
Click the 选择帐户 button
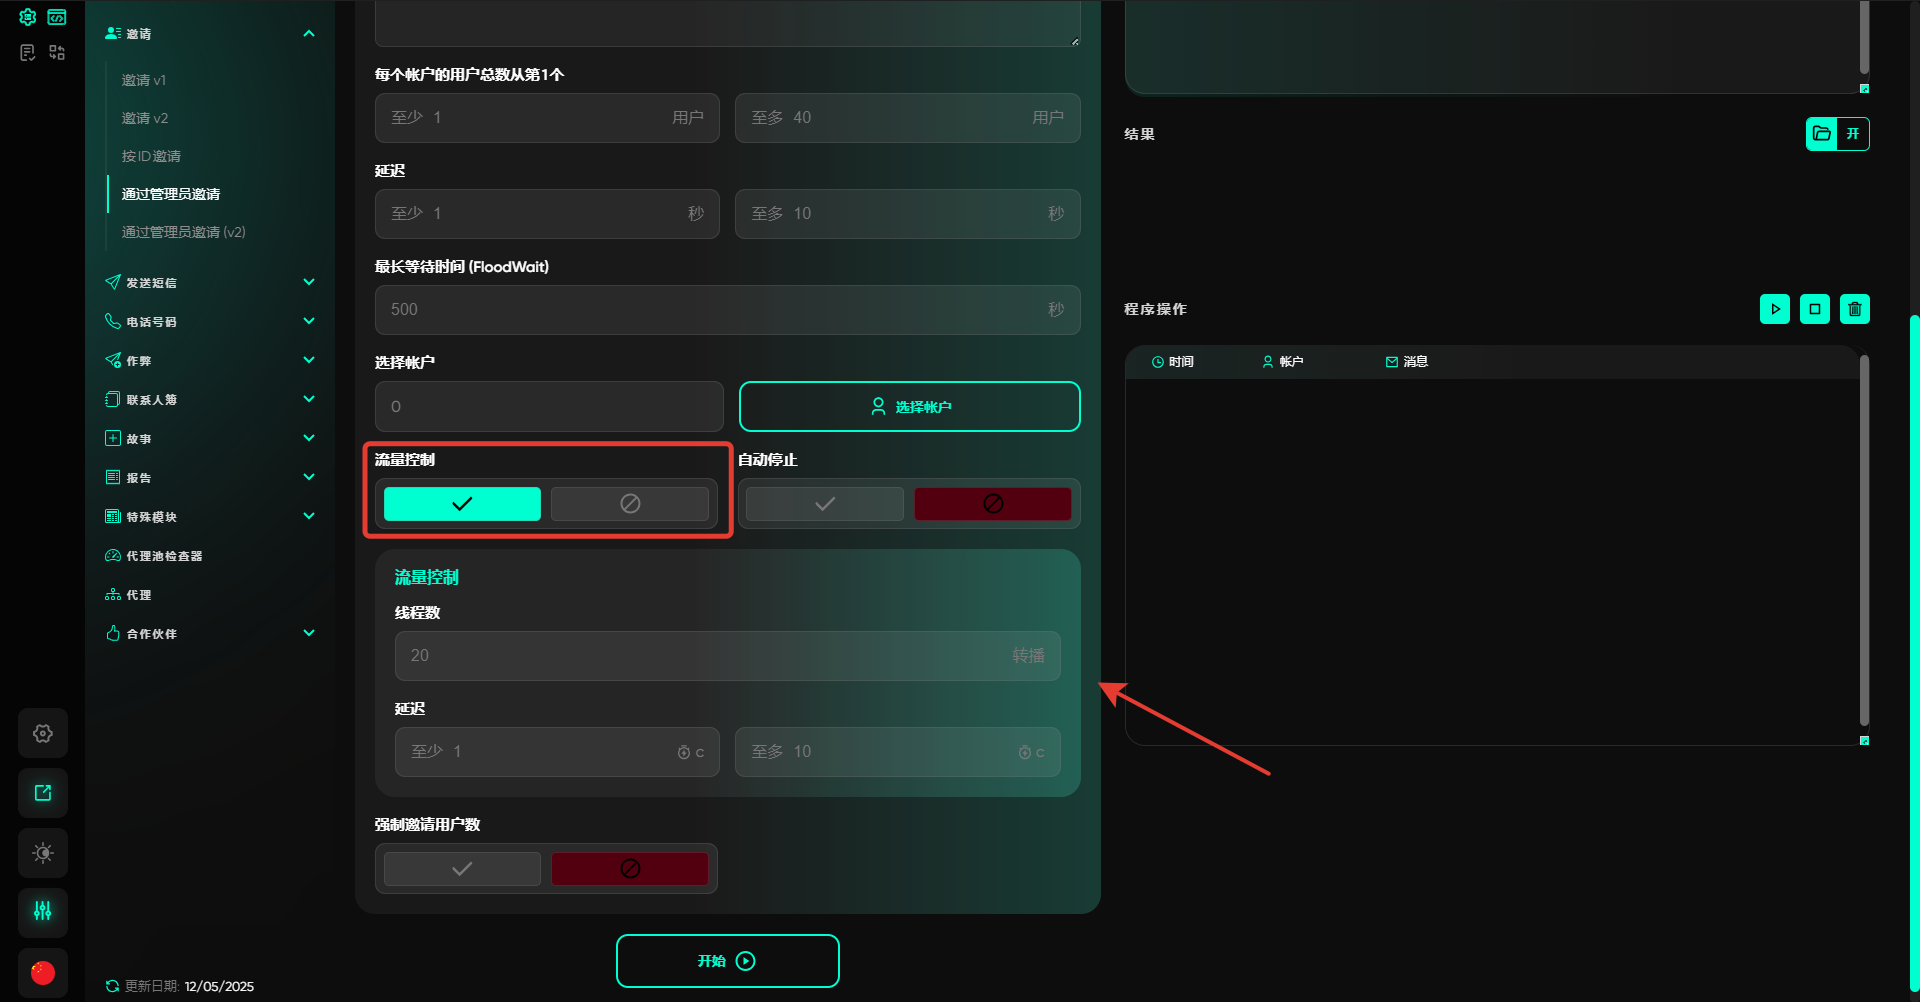click(x=909, y=407)
